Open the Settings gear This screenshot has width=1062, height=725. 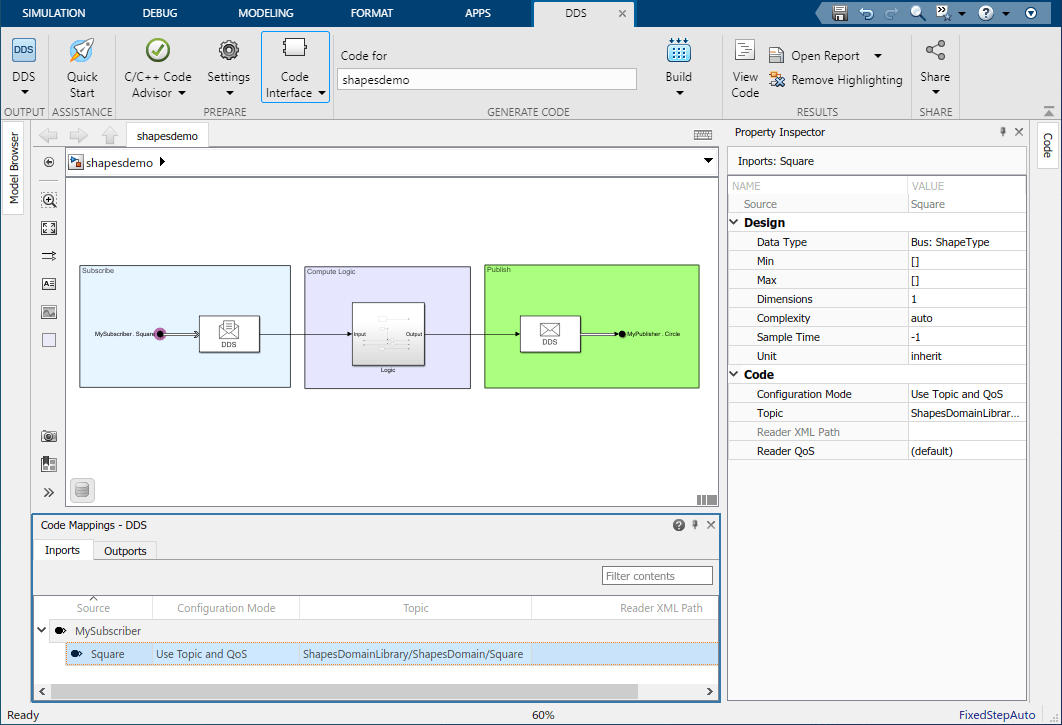tap(229, 50)
